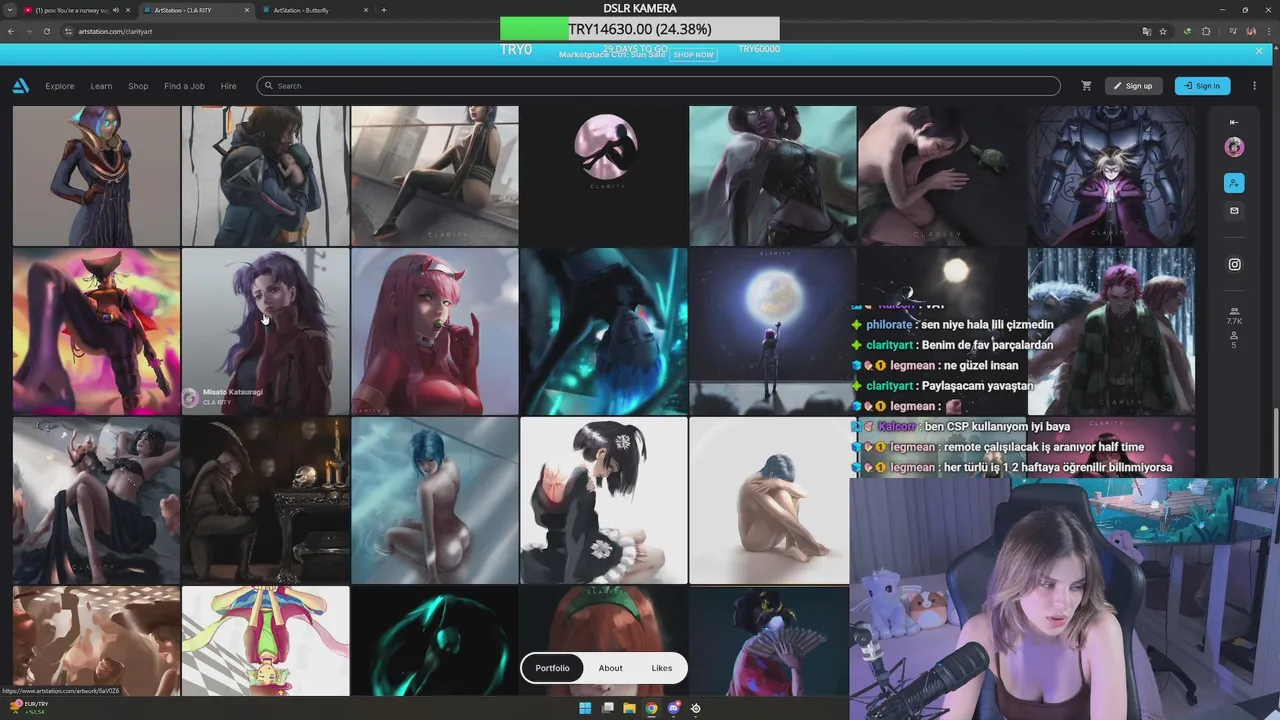Focus the ArtStation search field
The height and width of the screenshot is (720, 1280).
(x=658, y=86)
